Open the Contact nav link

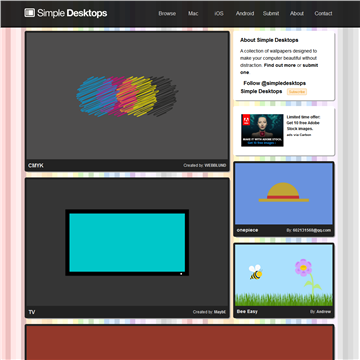[x=323, y=14]
